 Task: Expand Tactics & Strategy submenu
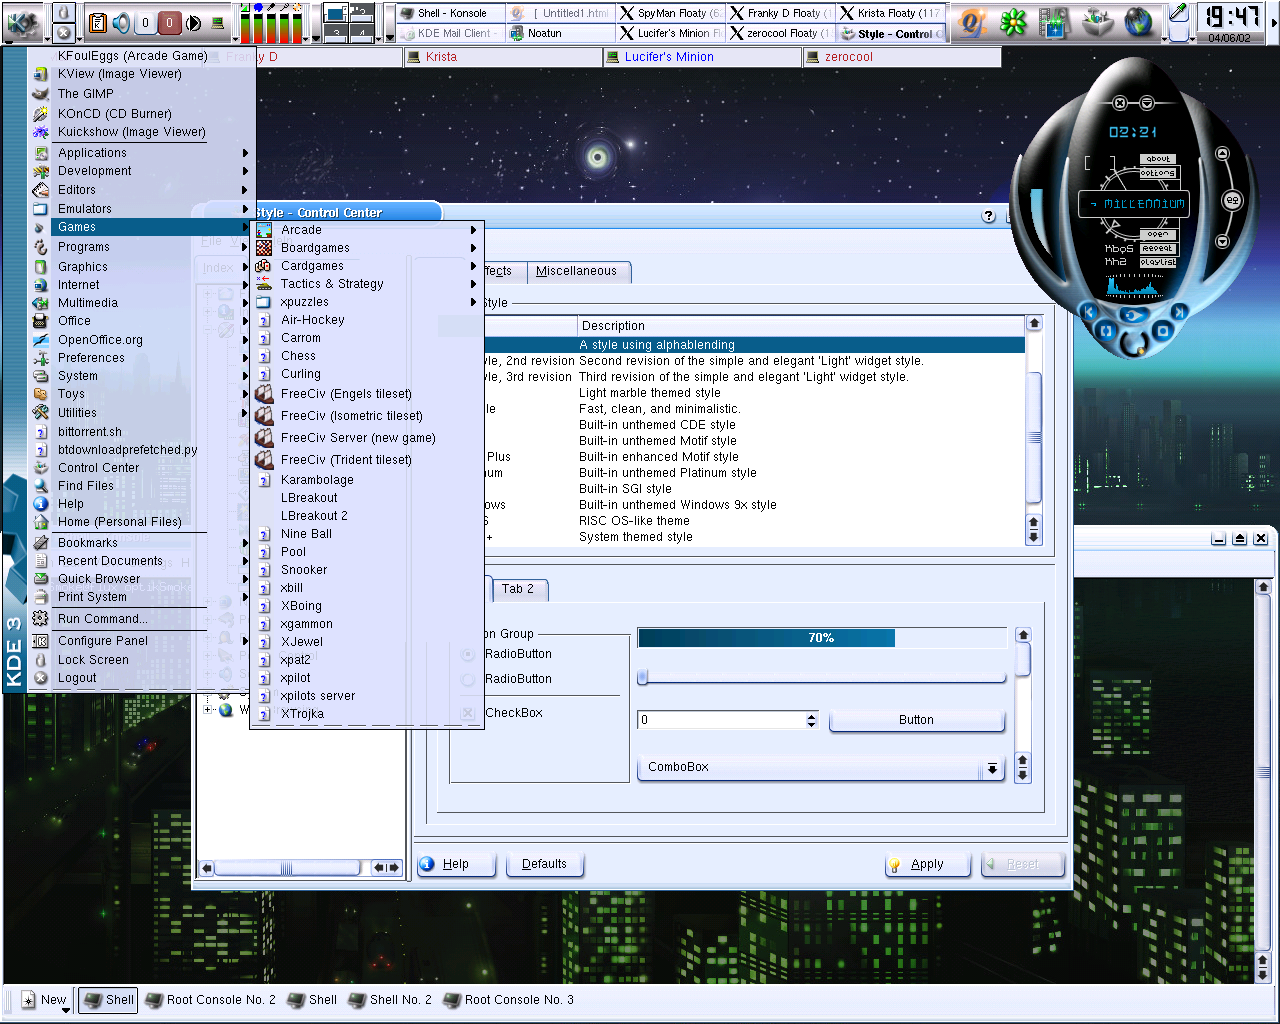[366, 284]
